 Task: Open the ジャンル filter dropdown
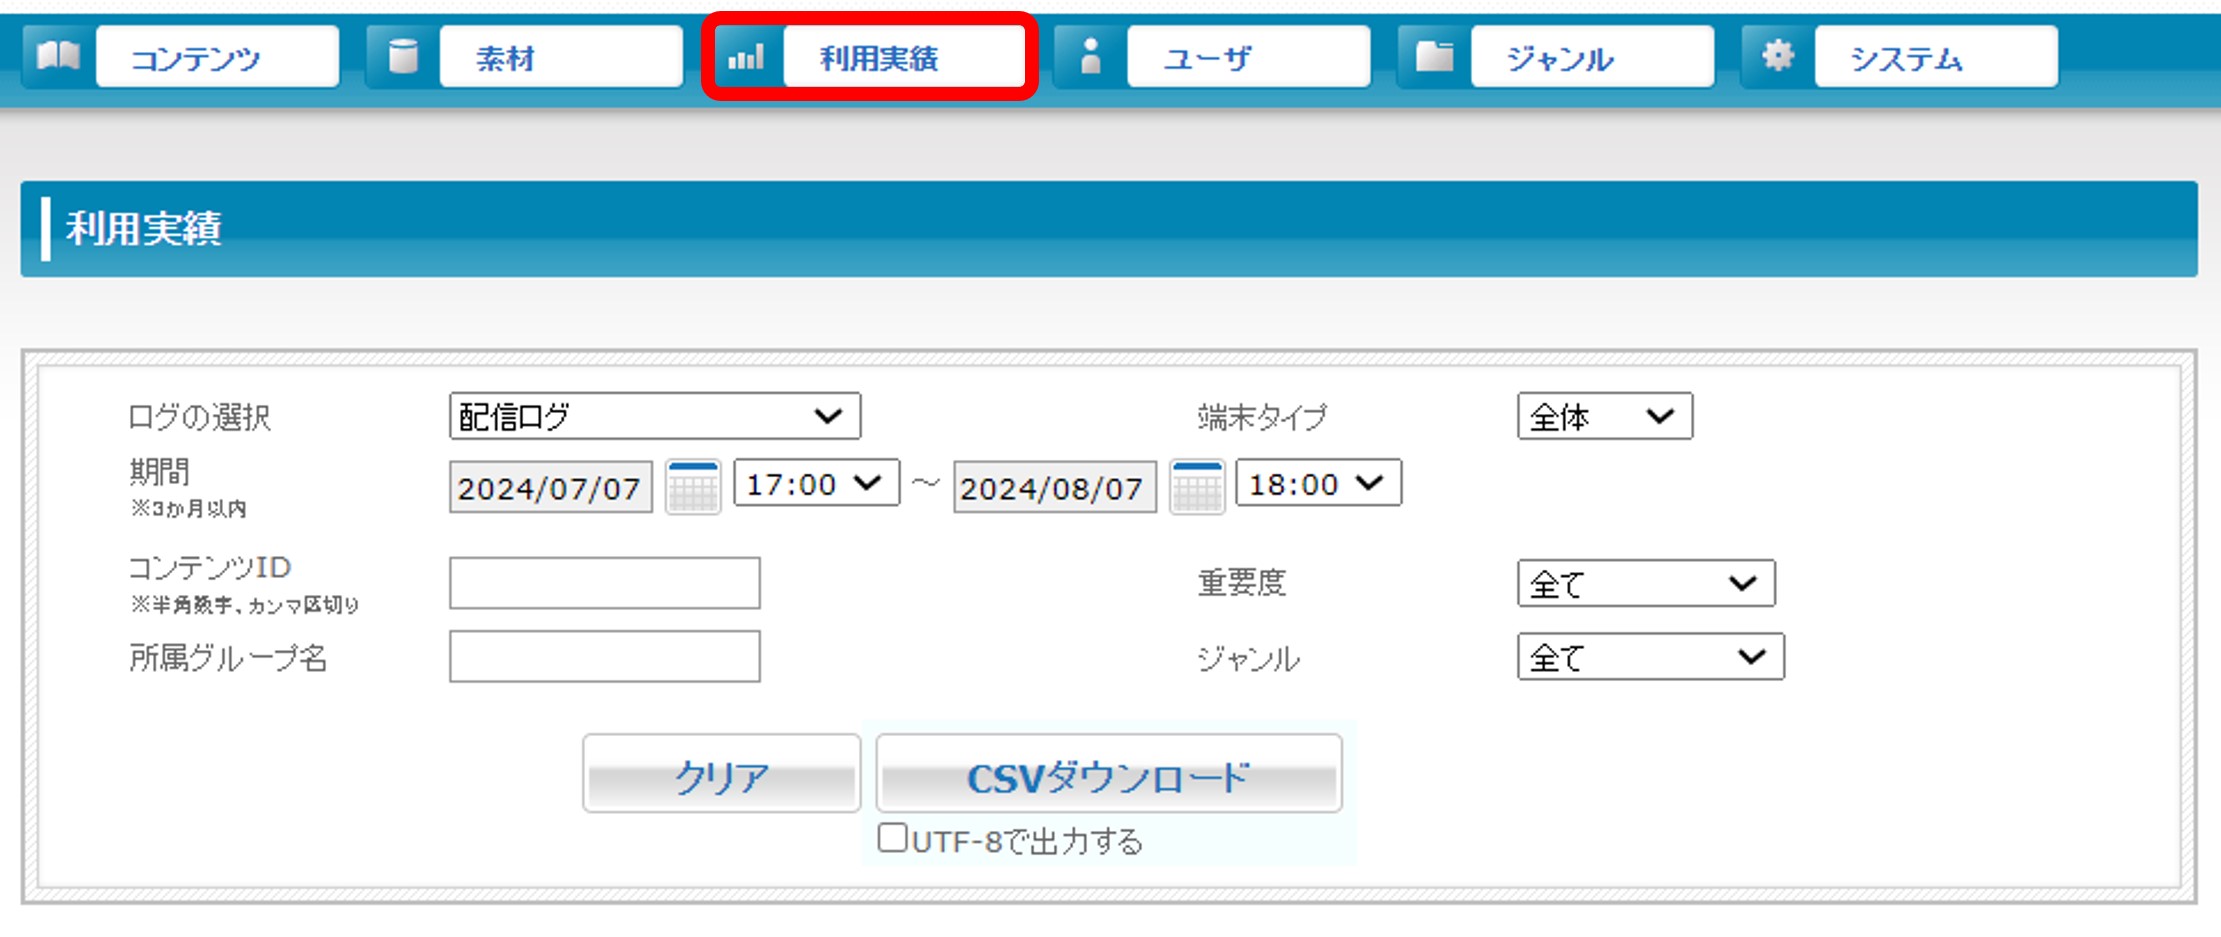pyautogui.click(x=1650, y=657)
